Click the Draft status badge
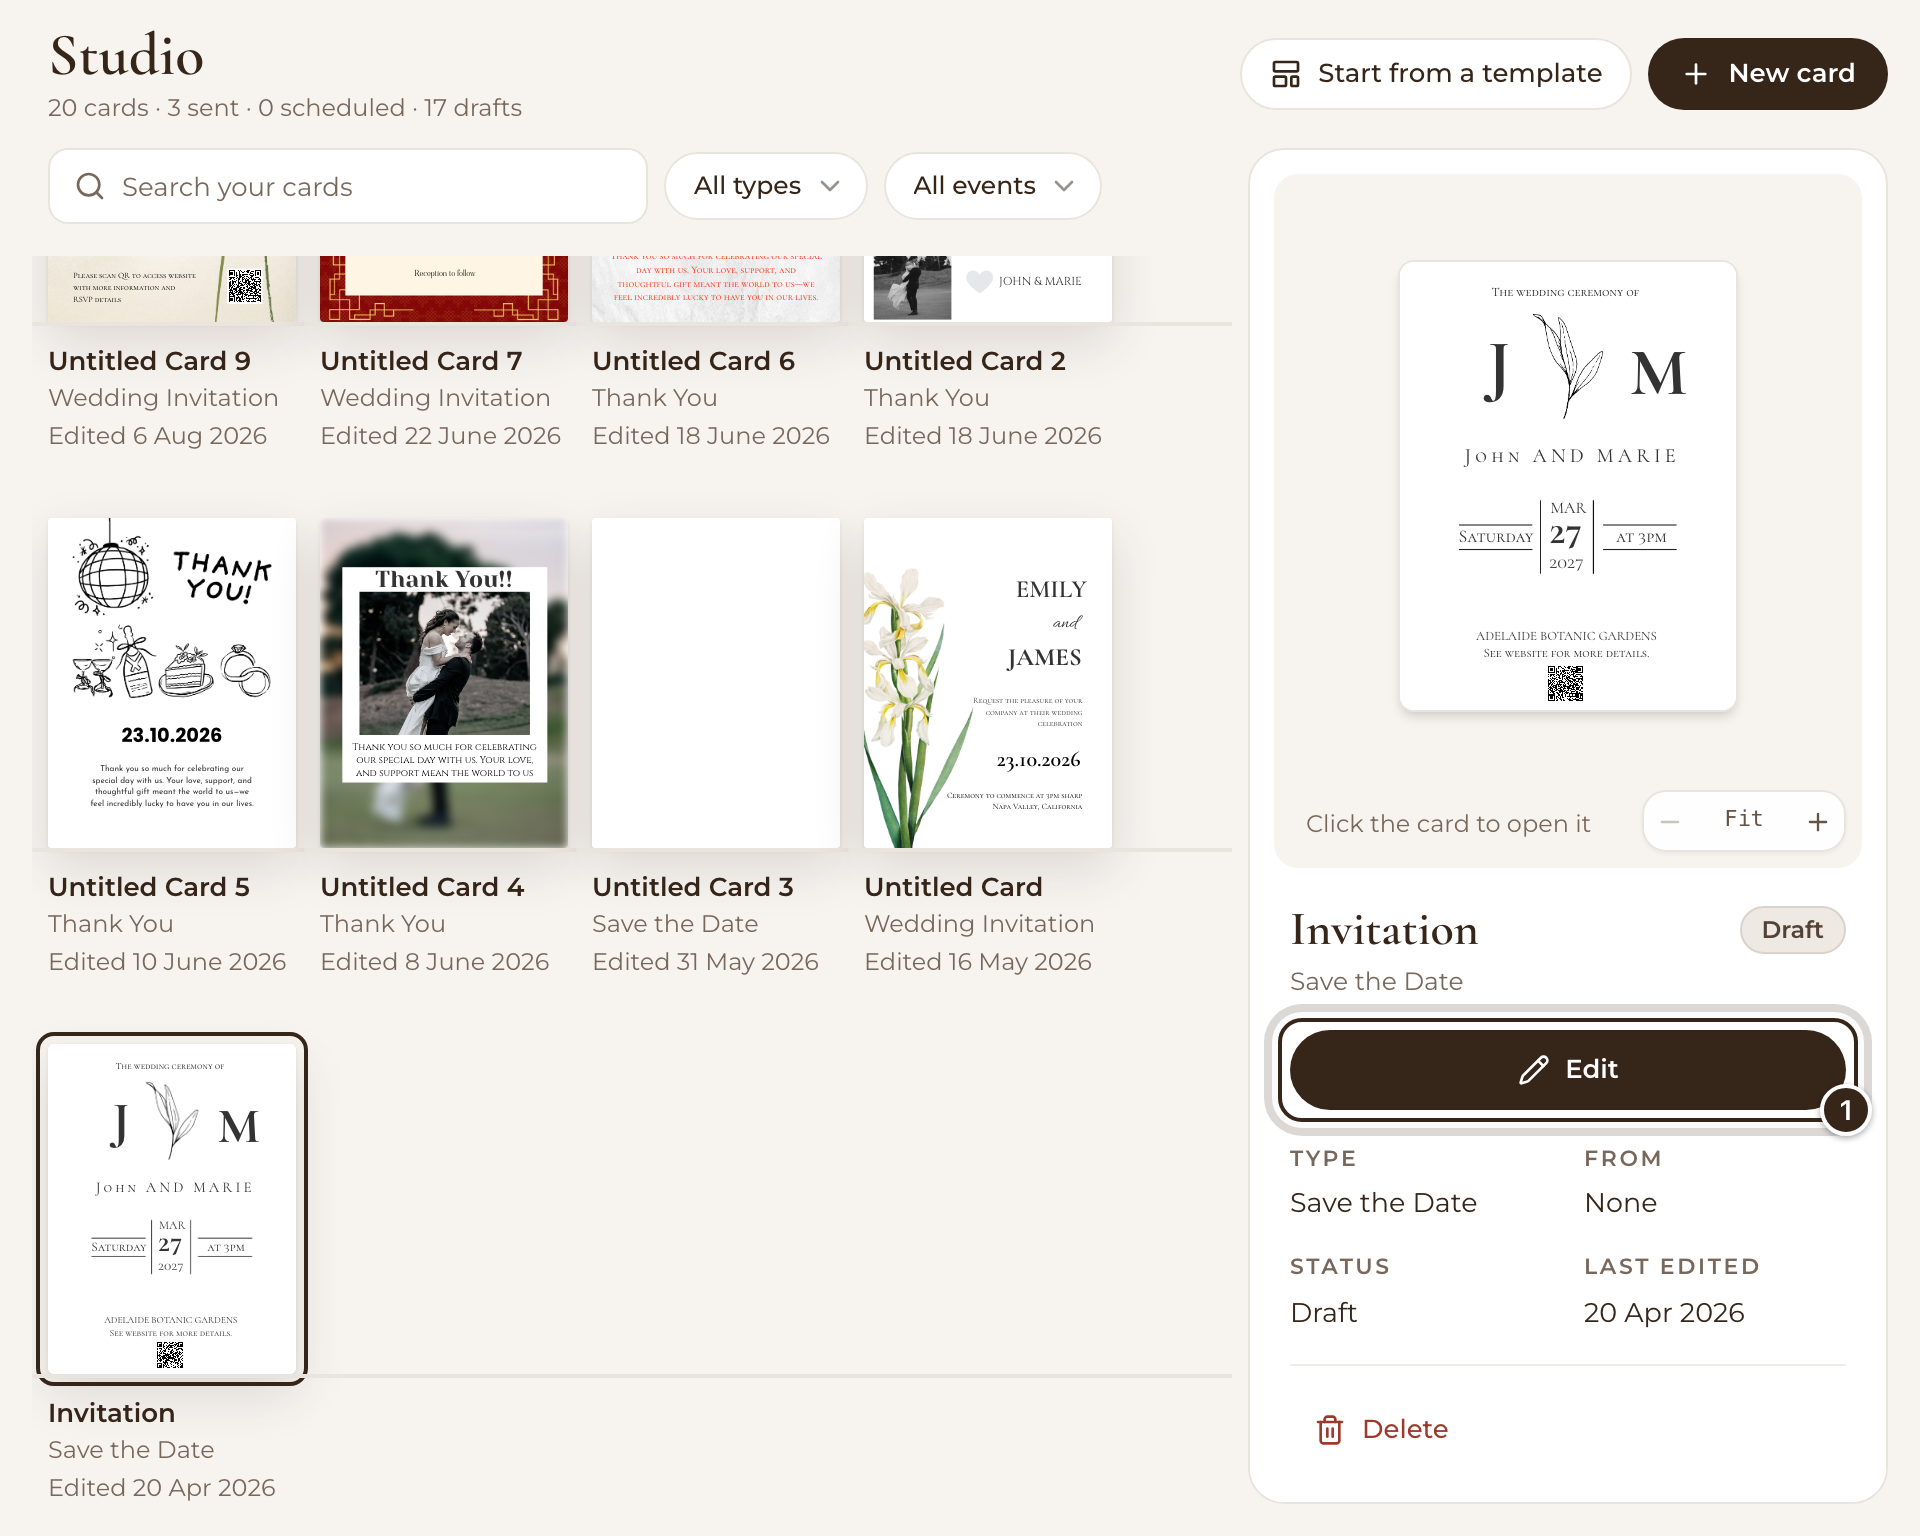Screen dimensions: 1920x1536 (x=1792, y=930)
